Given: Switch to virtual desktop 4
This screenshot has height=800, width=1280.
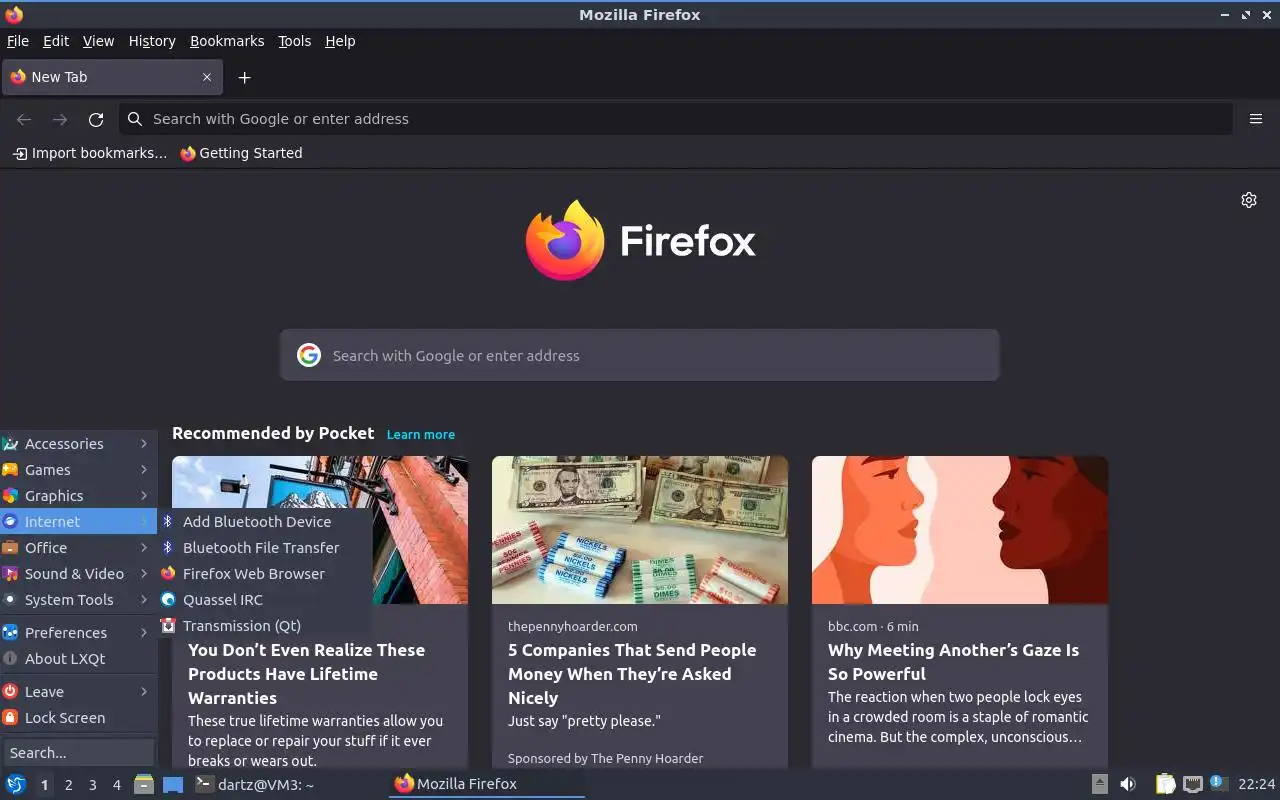Looking at the screenshot, I should click(116, 785).
